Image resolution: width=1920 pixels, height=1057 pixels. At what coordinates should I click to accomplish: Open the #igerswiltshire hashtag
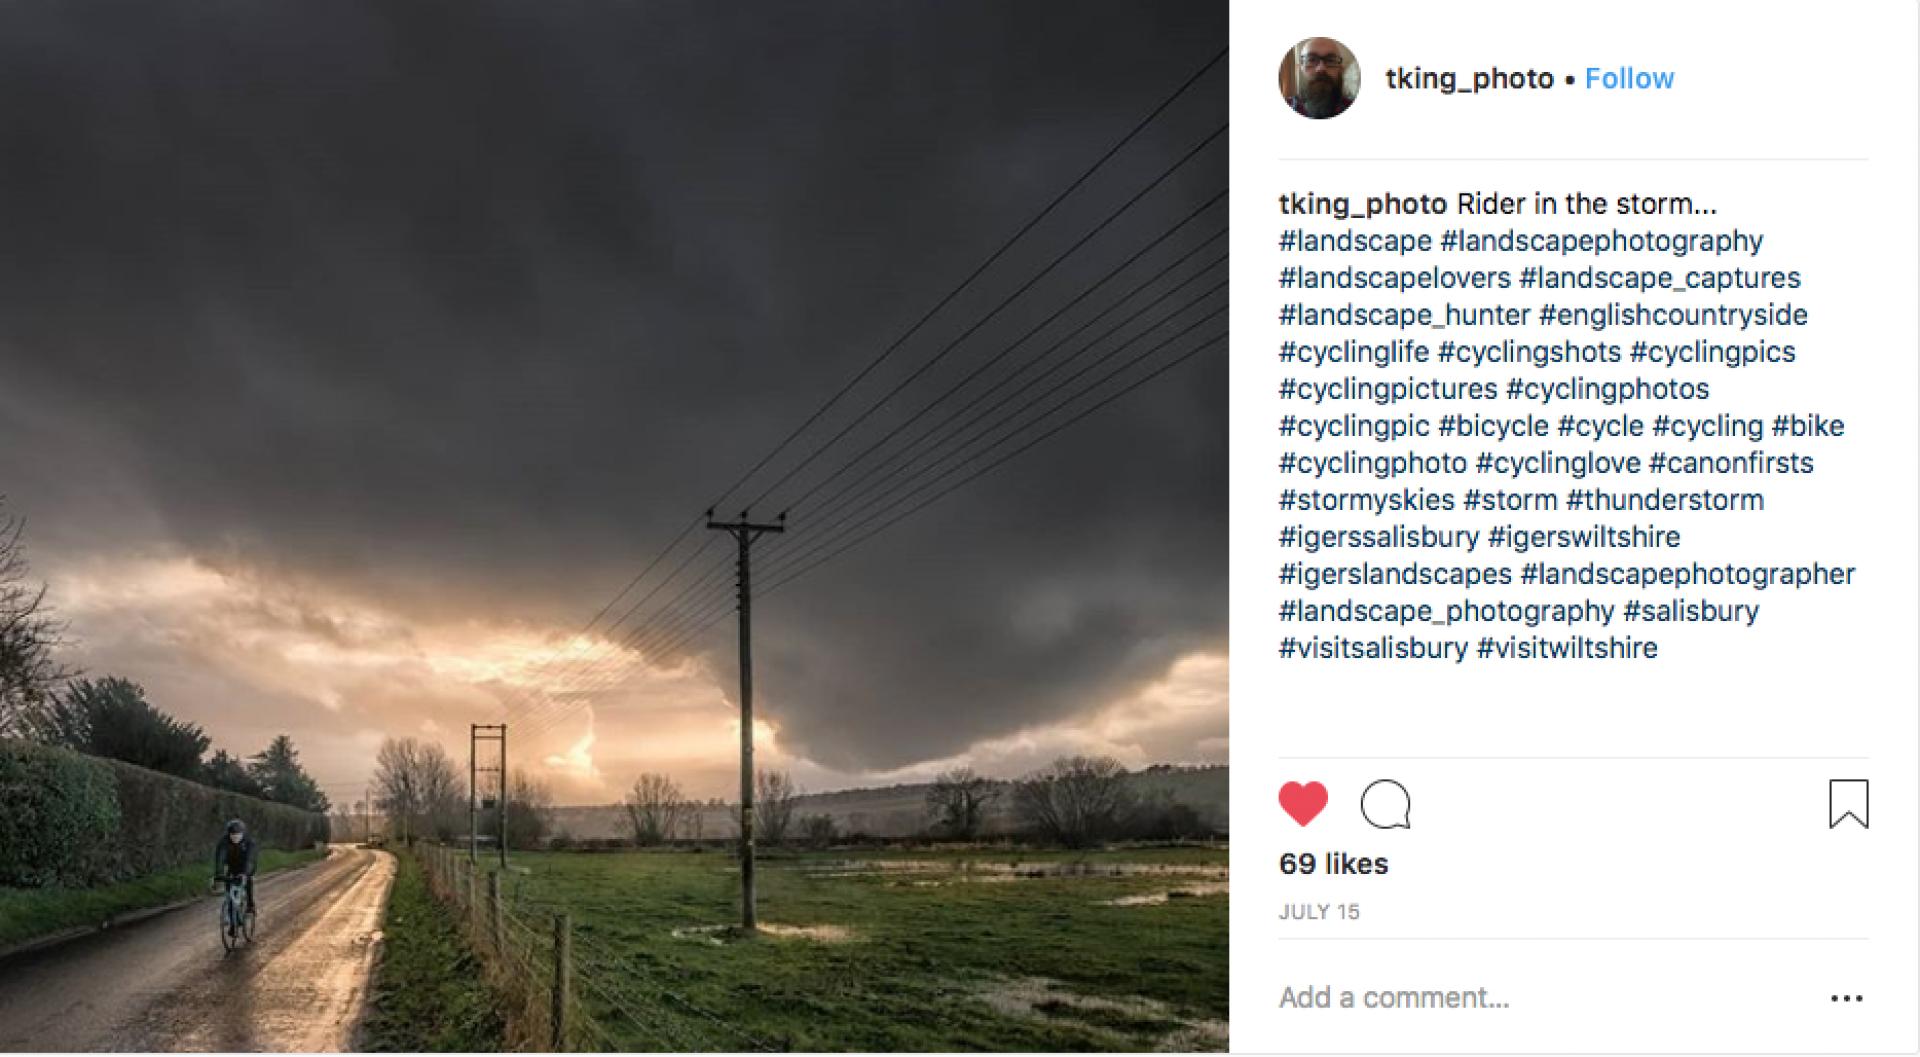[x=1584, y=537]
